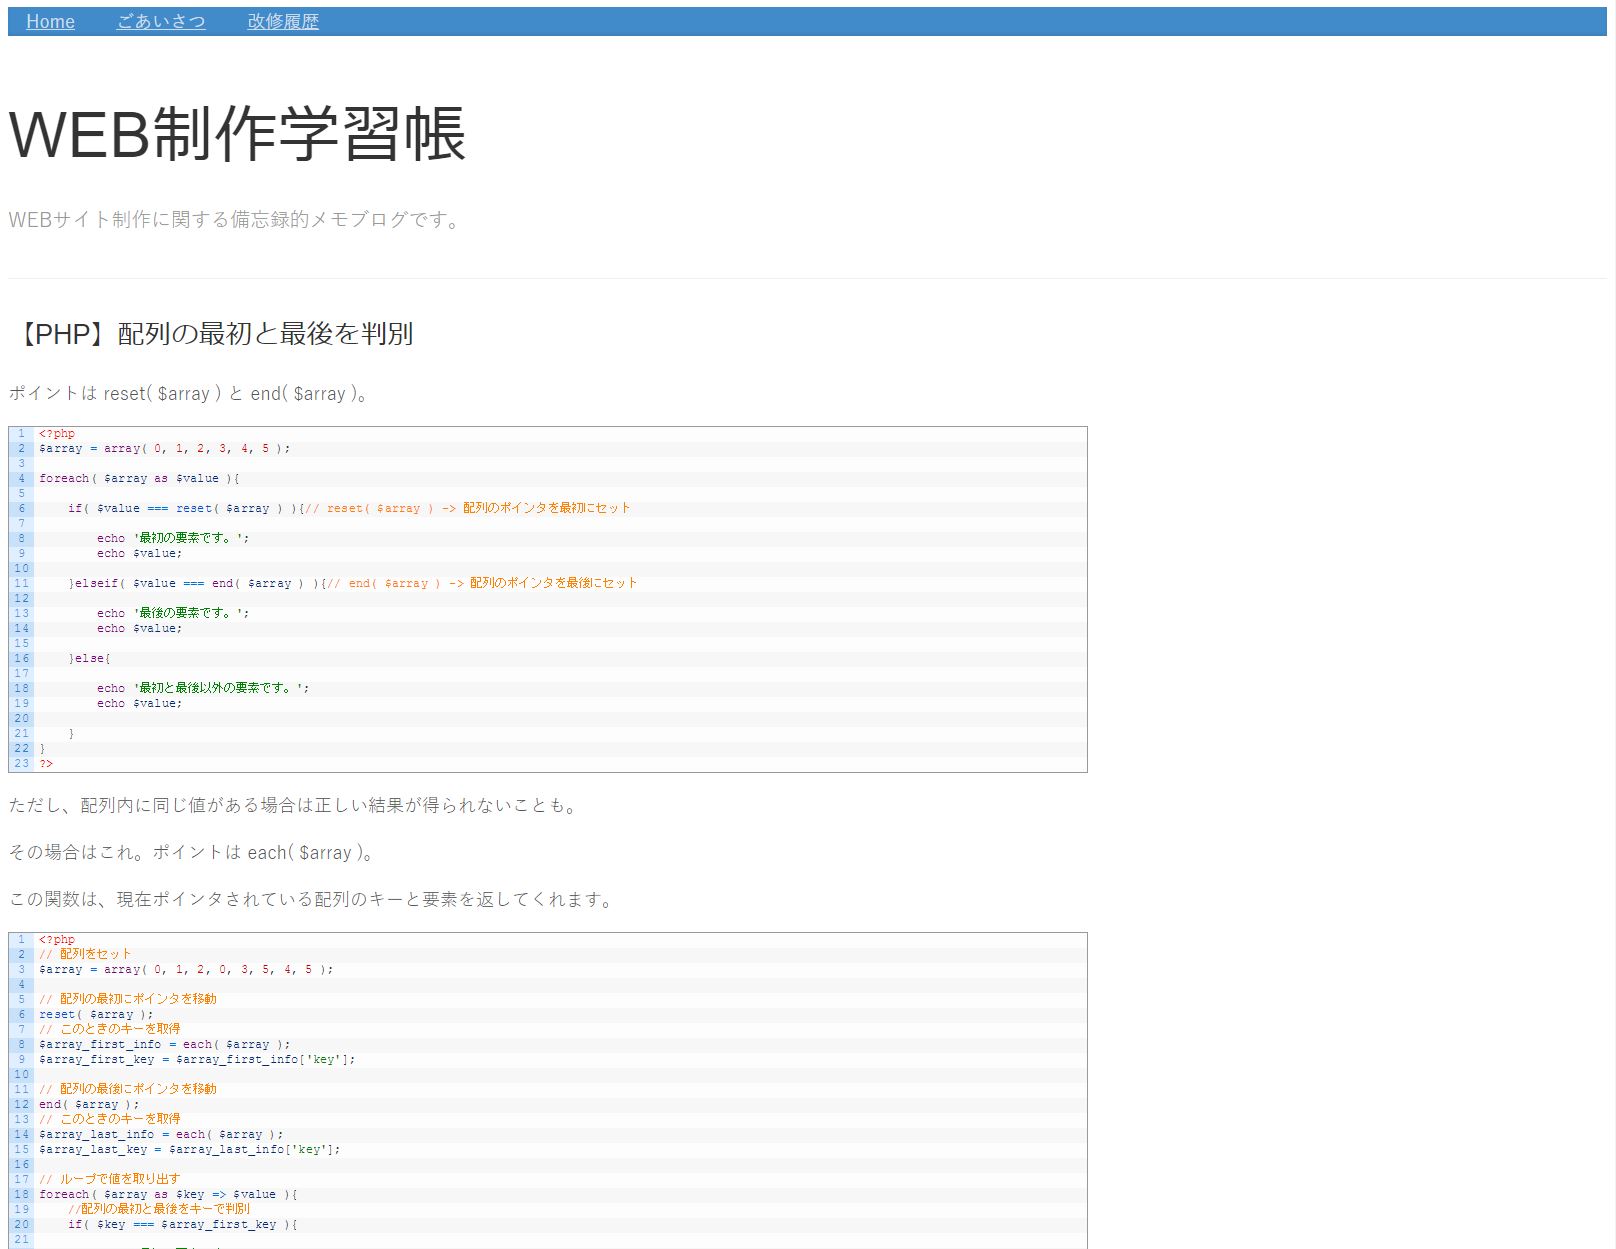Click the echo '最初の要素です。' code line

[173, 538]
